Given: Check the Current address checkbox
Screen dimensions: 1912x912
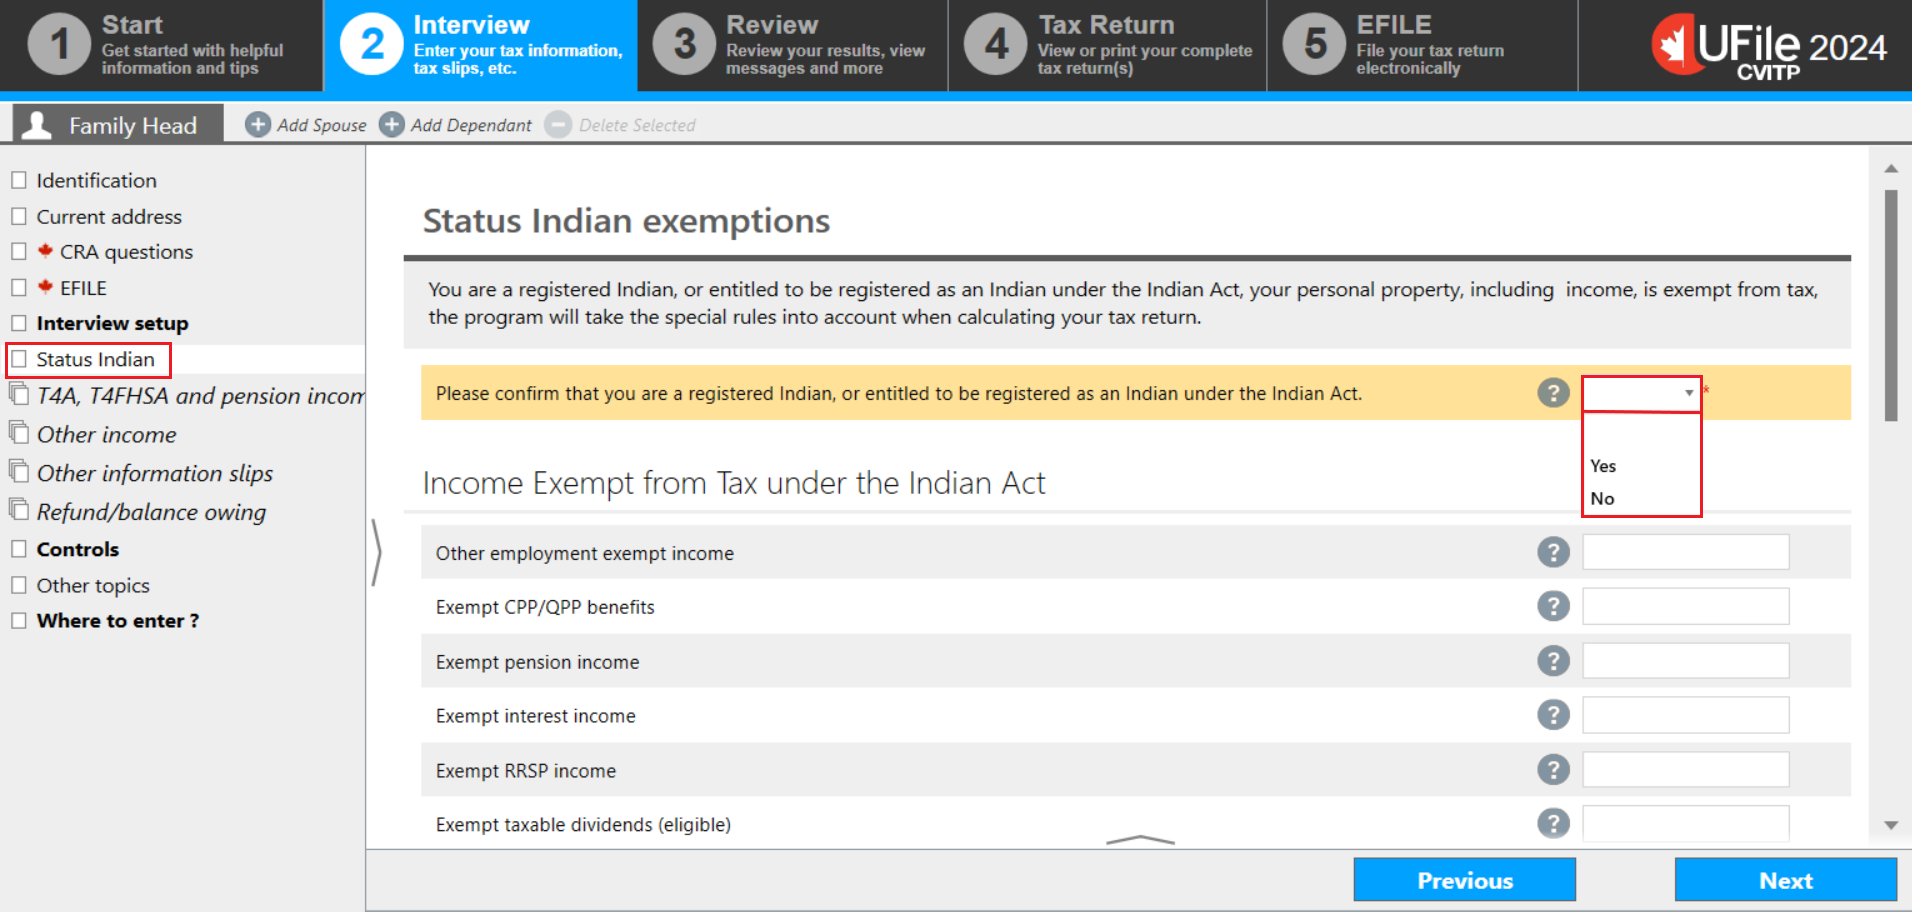Looking at the screenshot, I should click(x=18, y=216).
